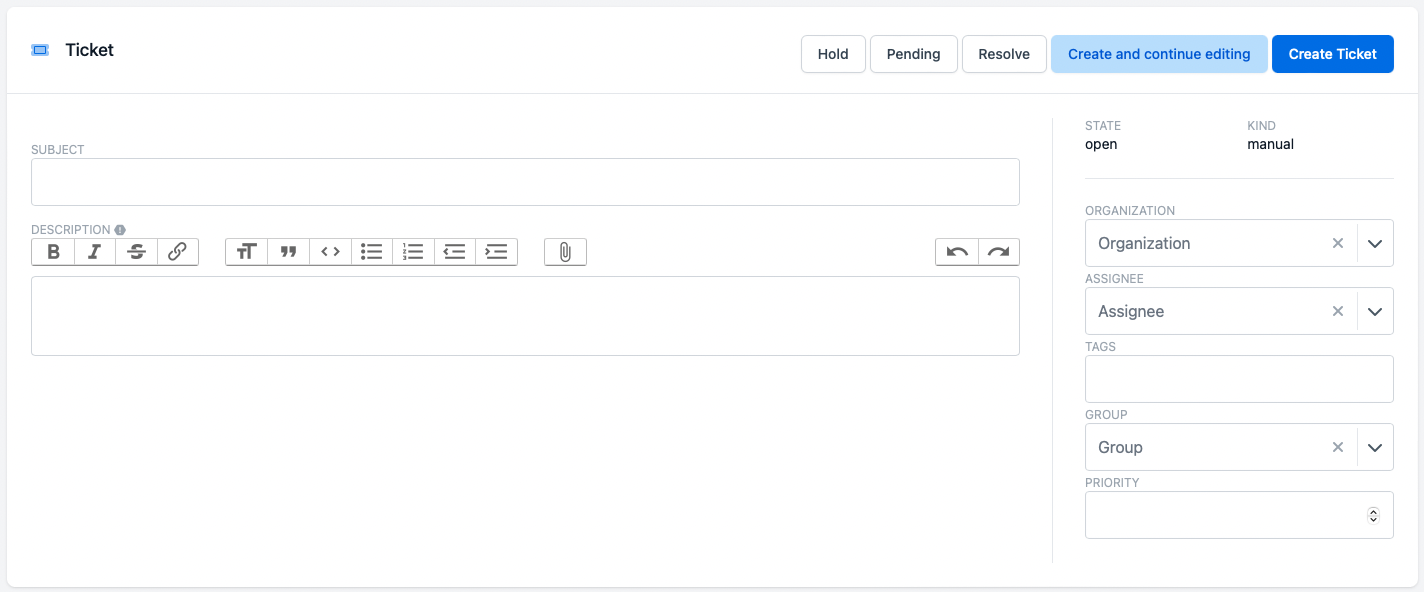Decrease indent level in the description

455,252
